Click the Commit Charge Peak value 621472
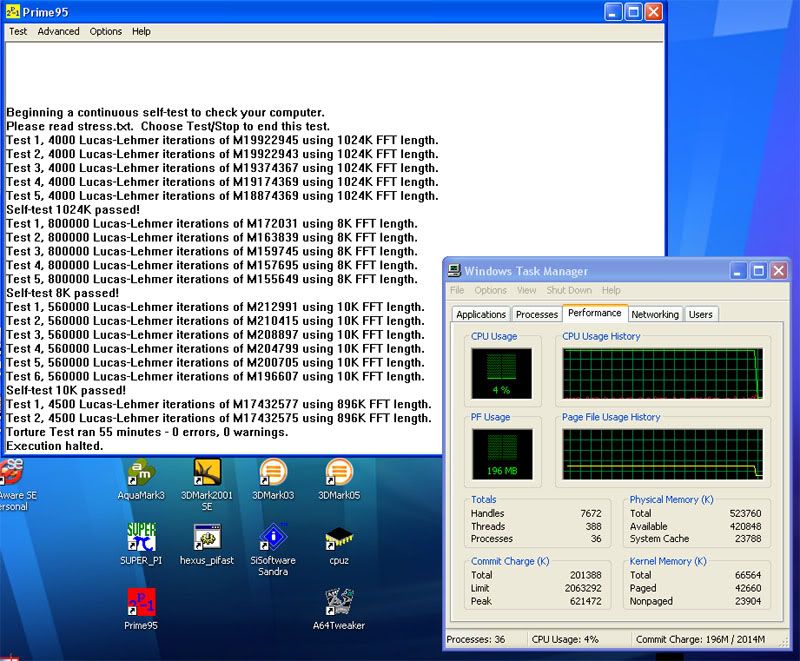 586,601
